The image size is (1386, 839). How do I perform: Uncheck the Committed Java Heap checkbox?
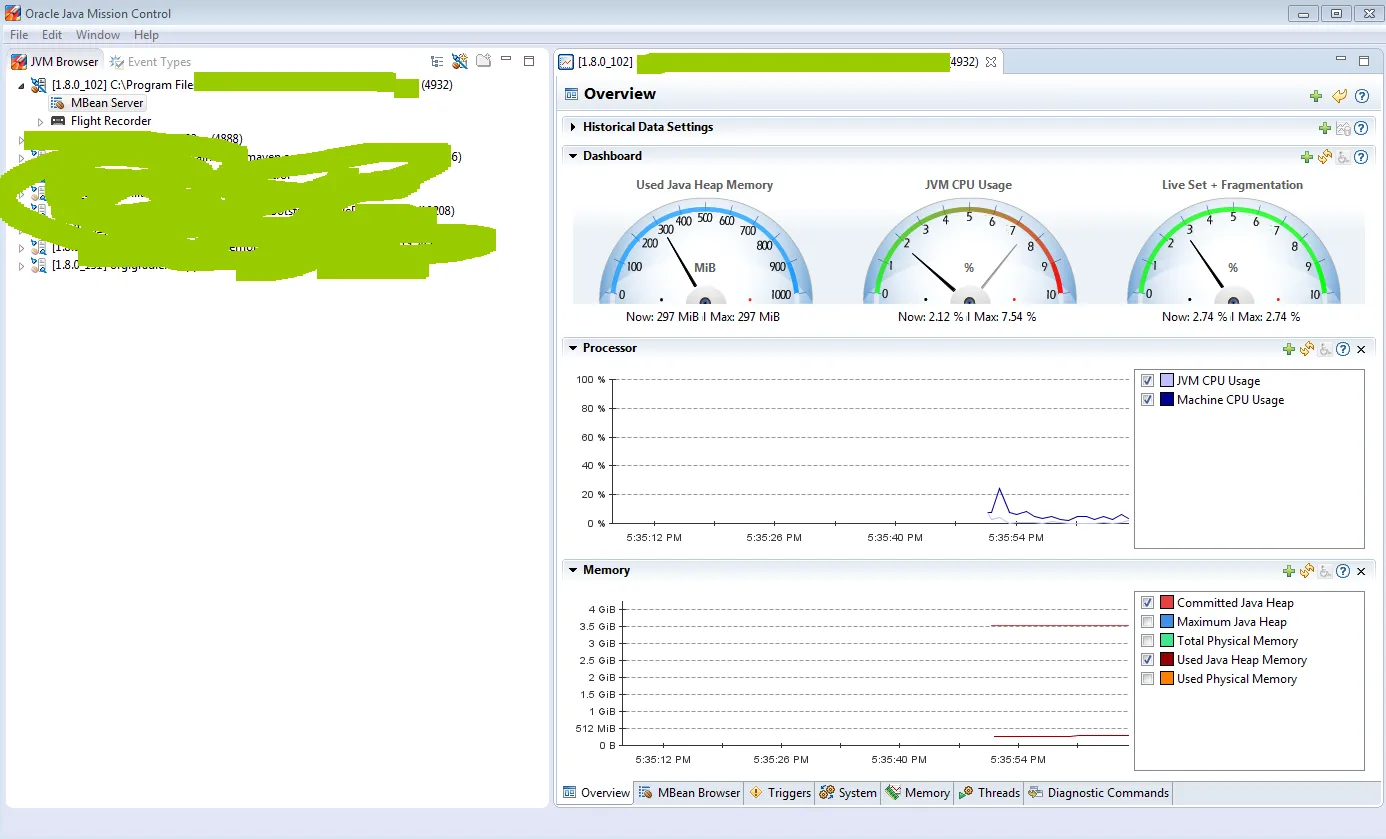click(1148, 603)
